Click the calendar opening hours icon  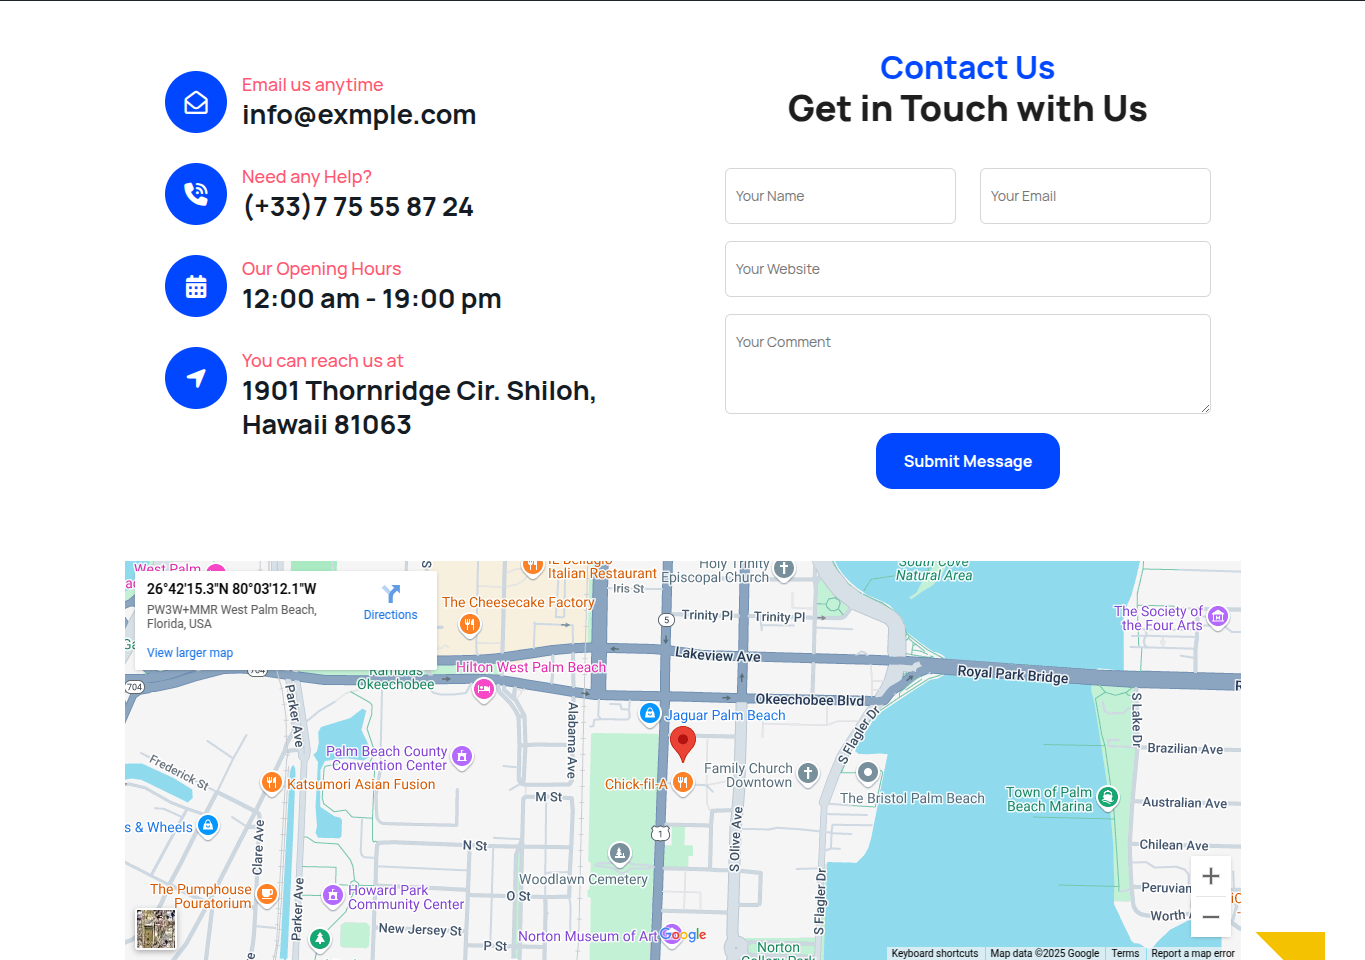click(x=196, y=286)
